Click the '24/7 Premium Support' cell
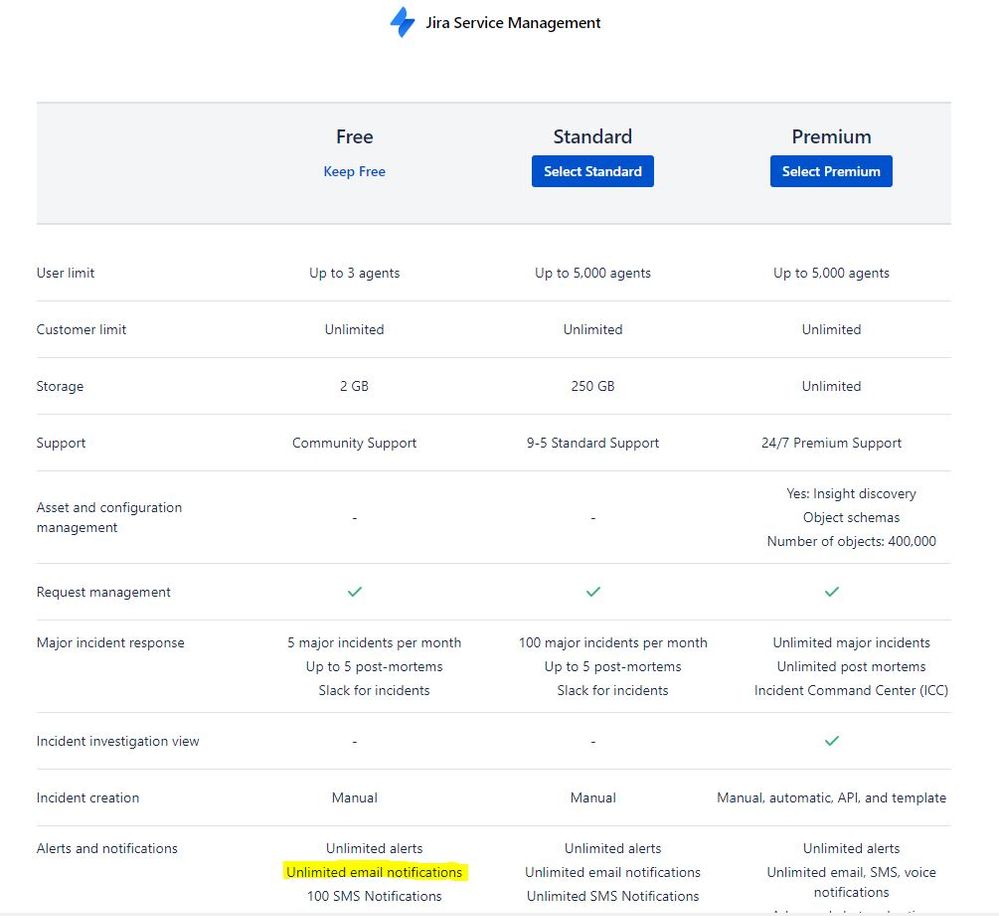 (x=831, y=443)
